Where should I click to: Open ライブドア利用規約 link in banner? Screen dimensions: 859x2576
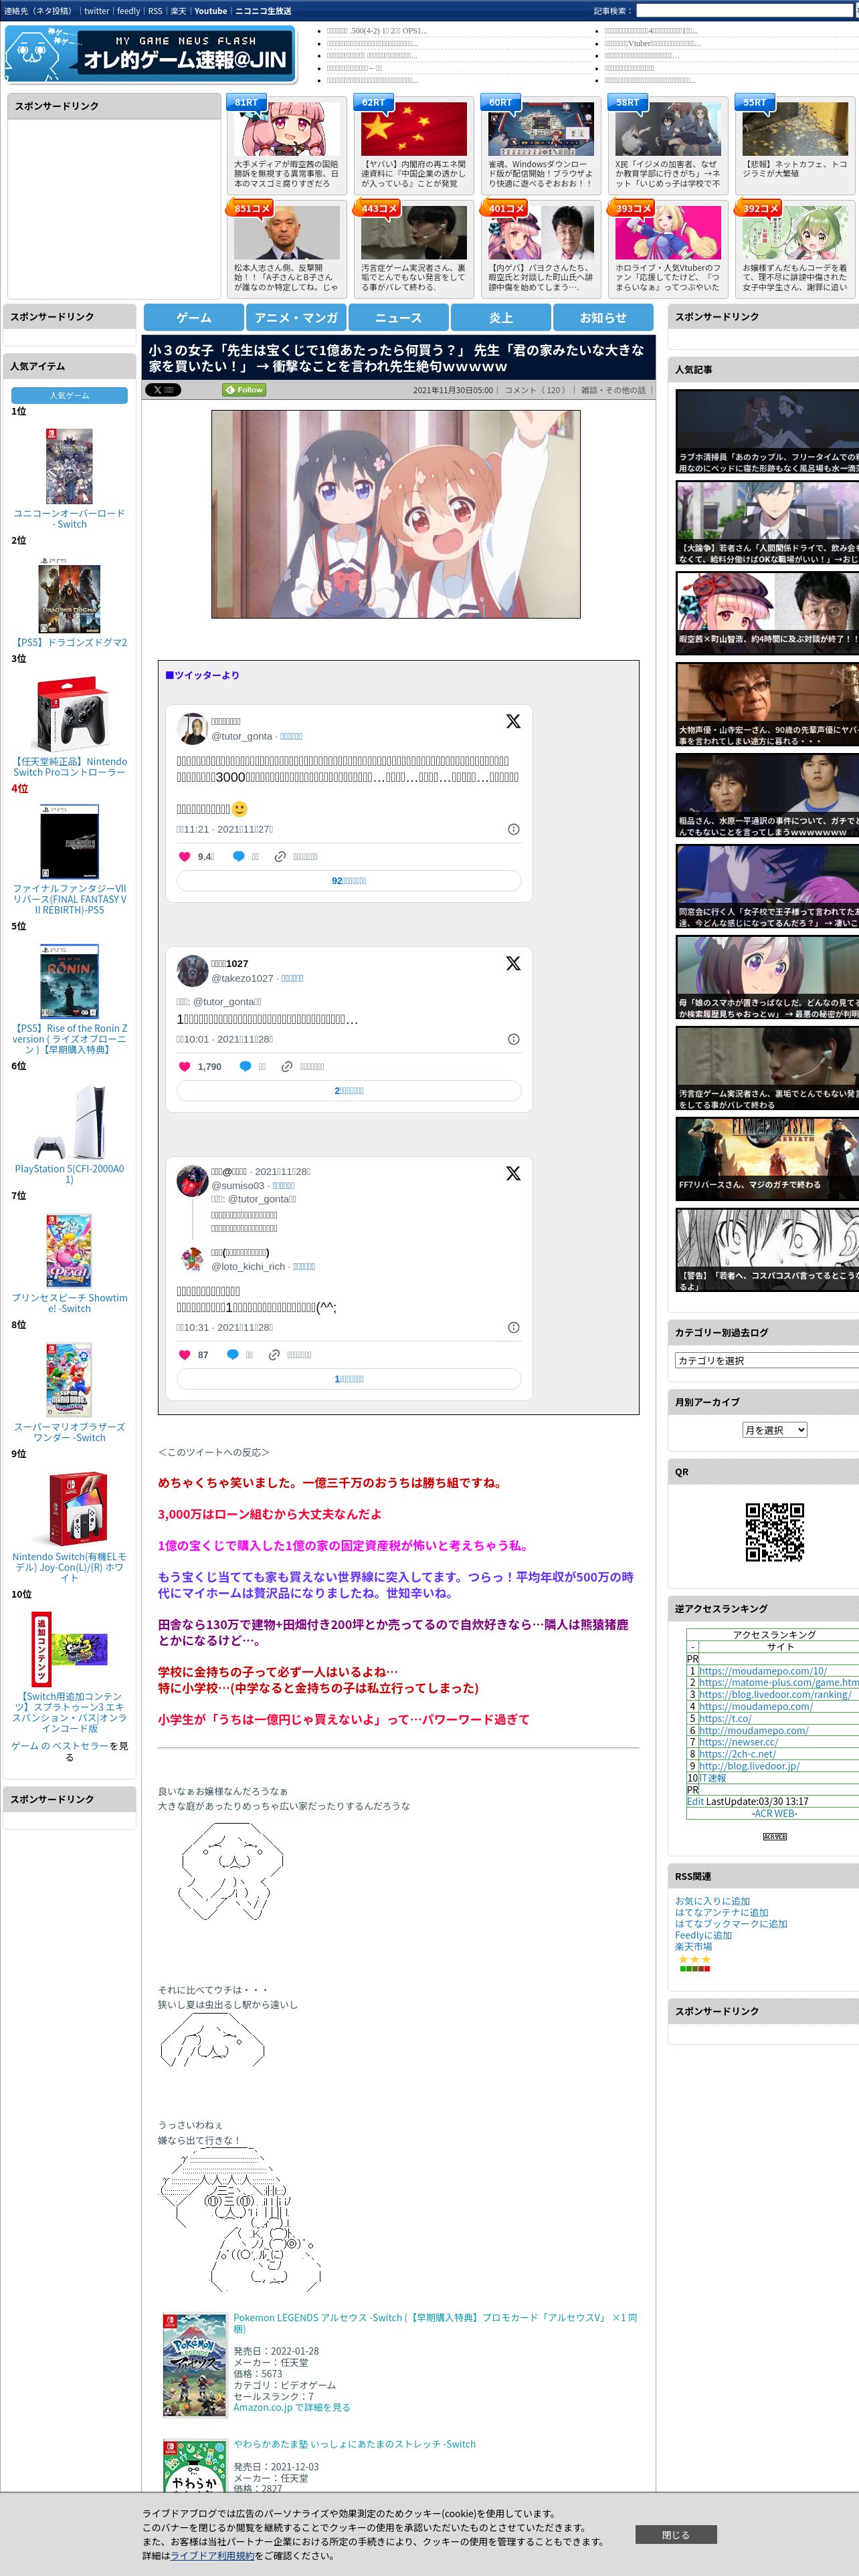[x=212, y=2555]
